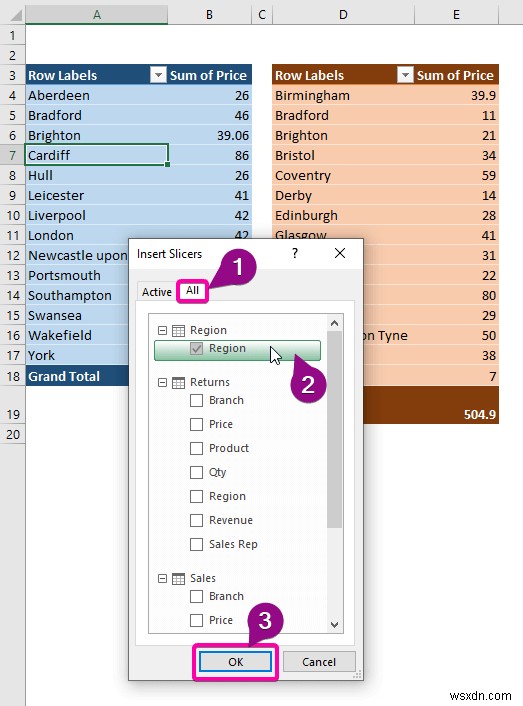Select column C header
This screenshot has width=523, height=706.
pos(262,14)
